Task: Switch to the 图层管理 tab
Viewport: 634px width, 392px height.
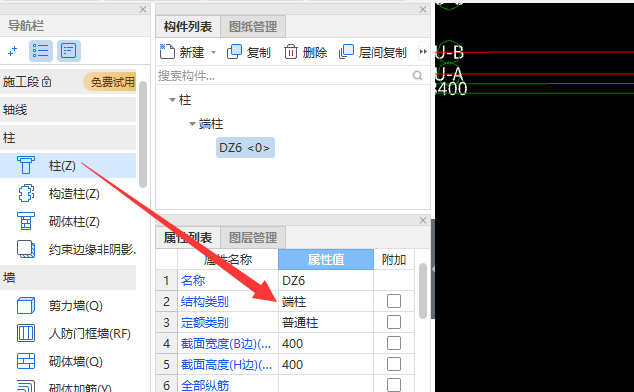Action: pos(253,237)
